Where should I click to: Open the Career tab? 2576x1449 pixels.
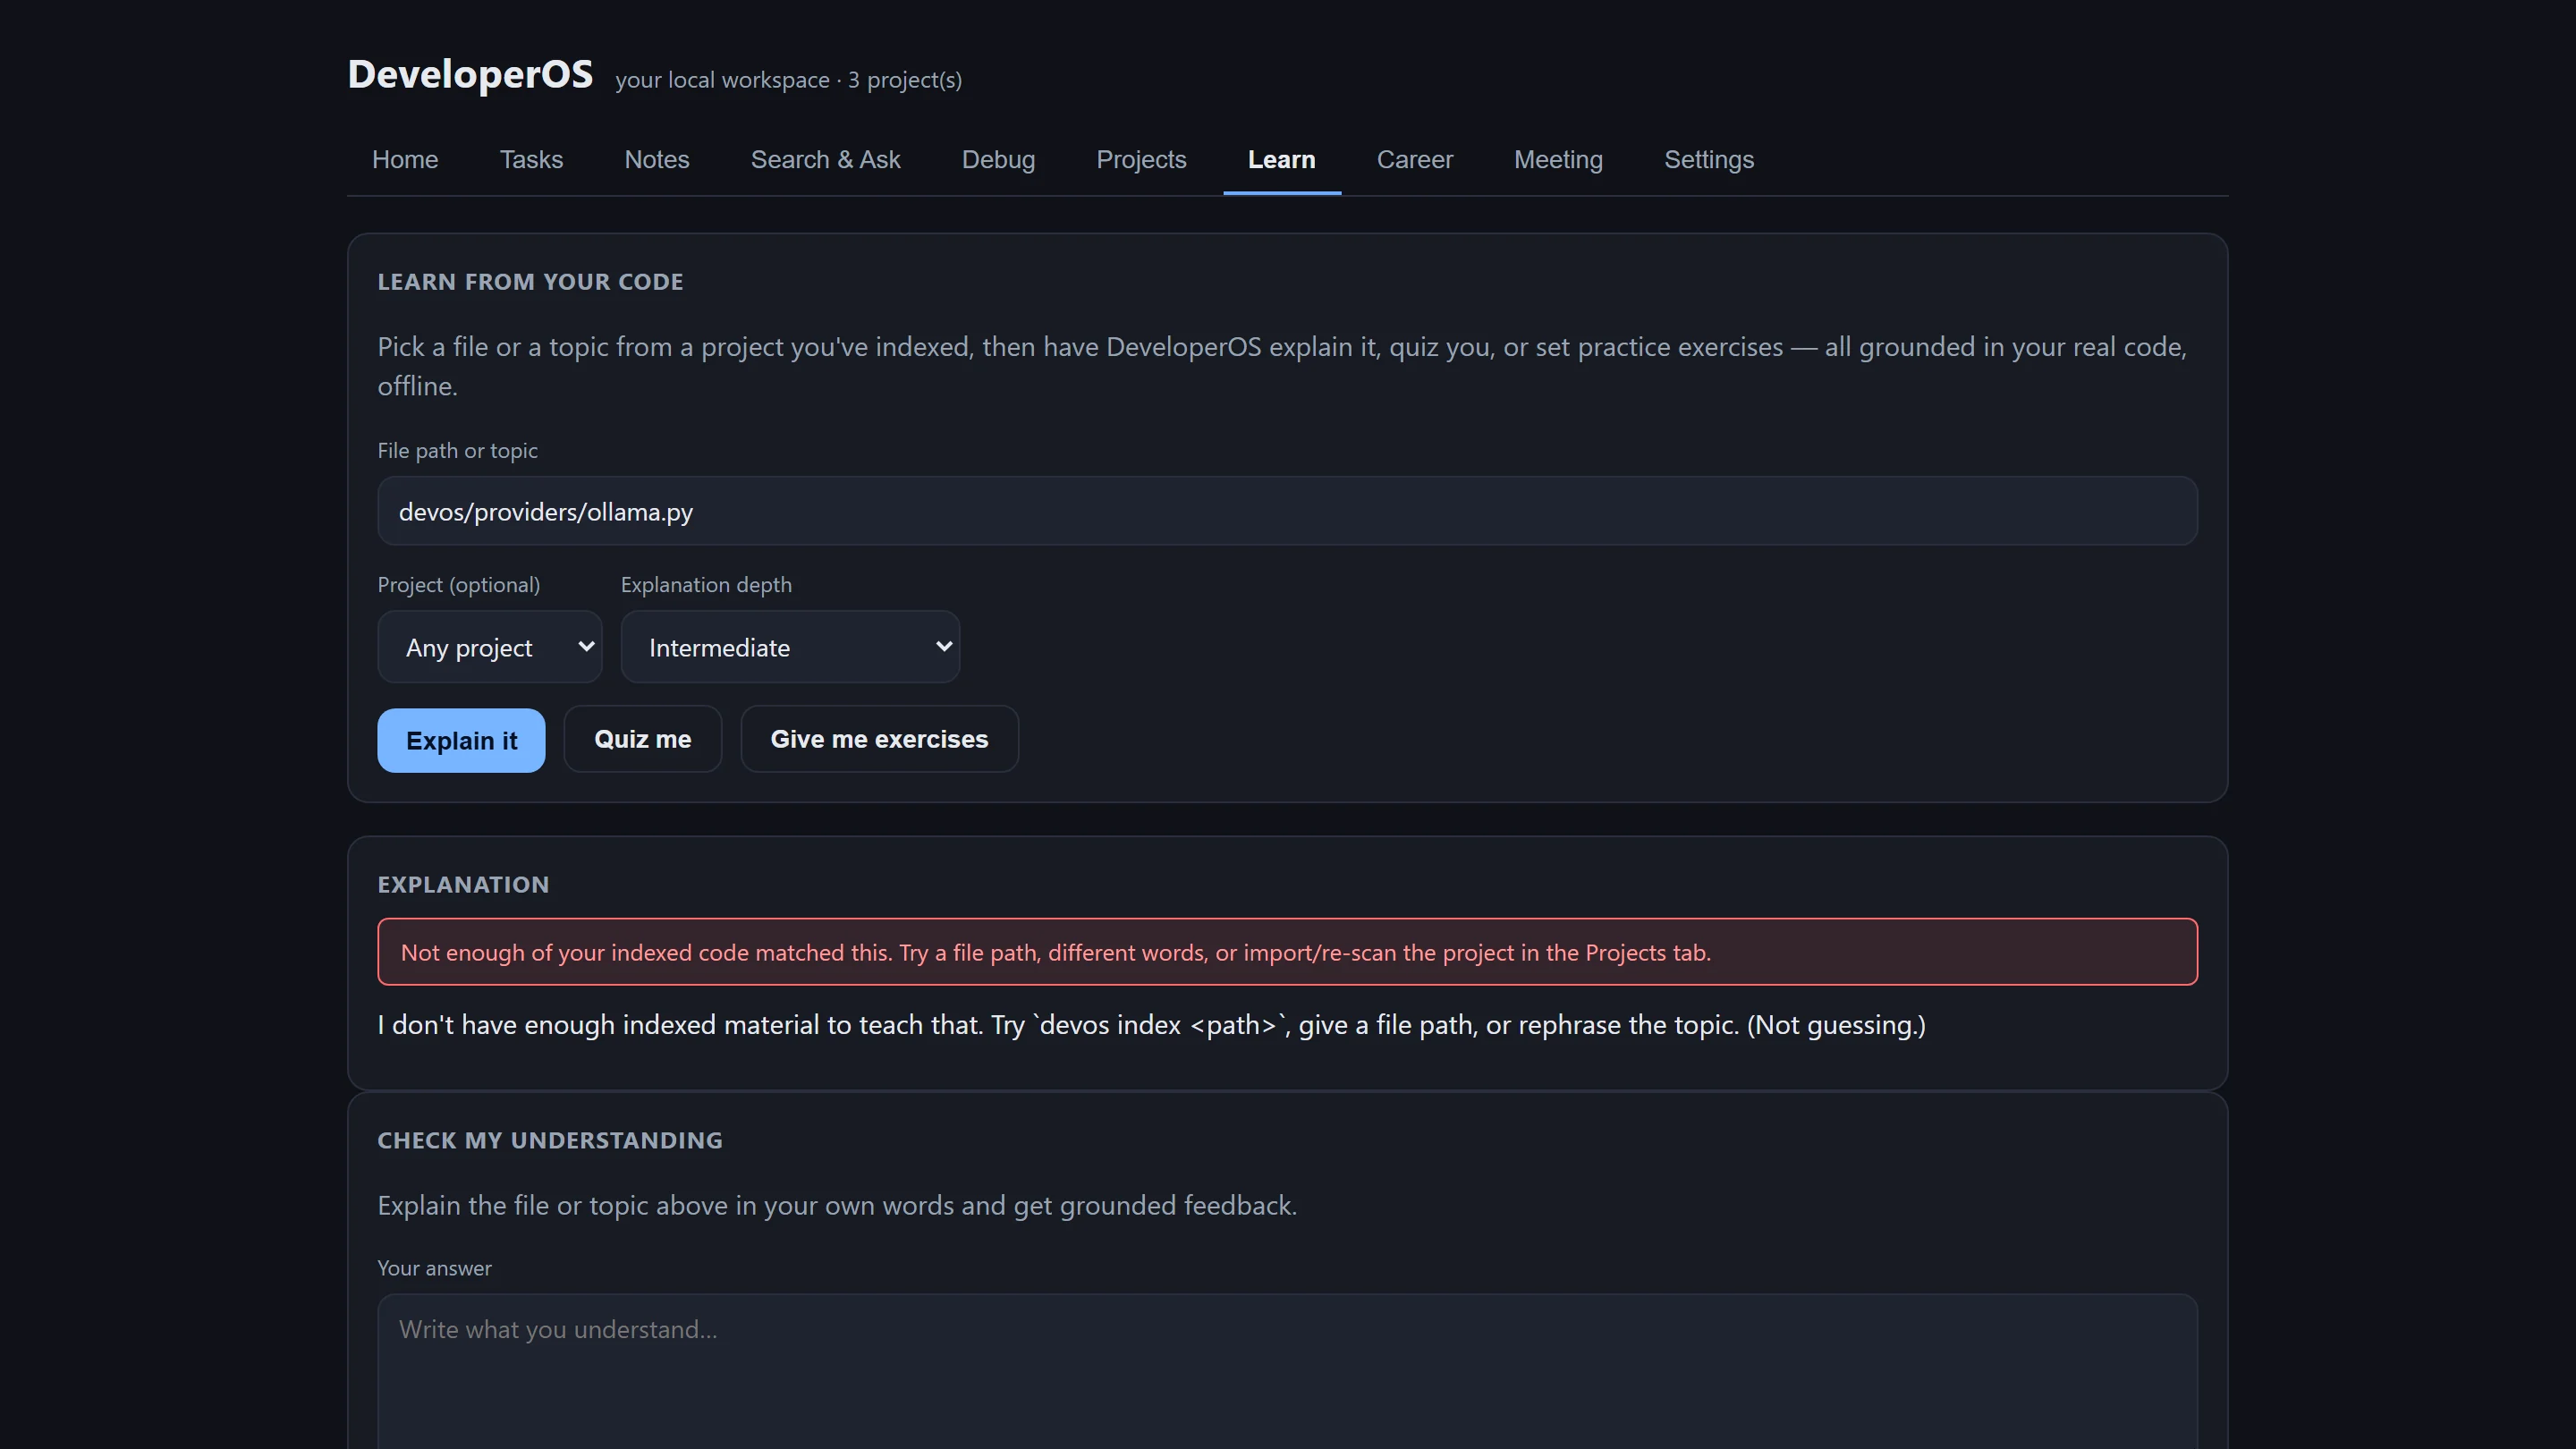point(1414,160)
